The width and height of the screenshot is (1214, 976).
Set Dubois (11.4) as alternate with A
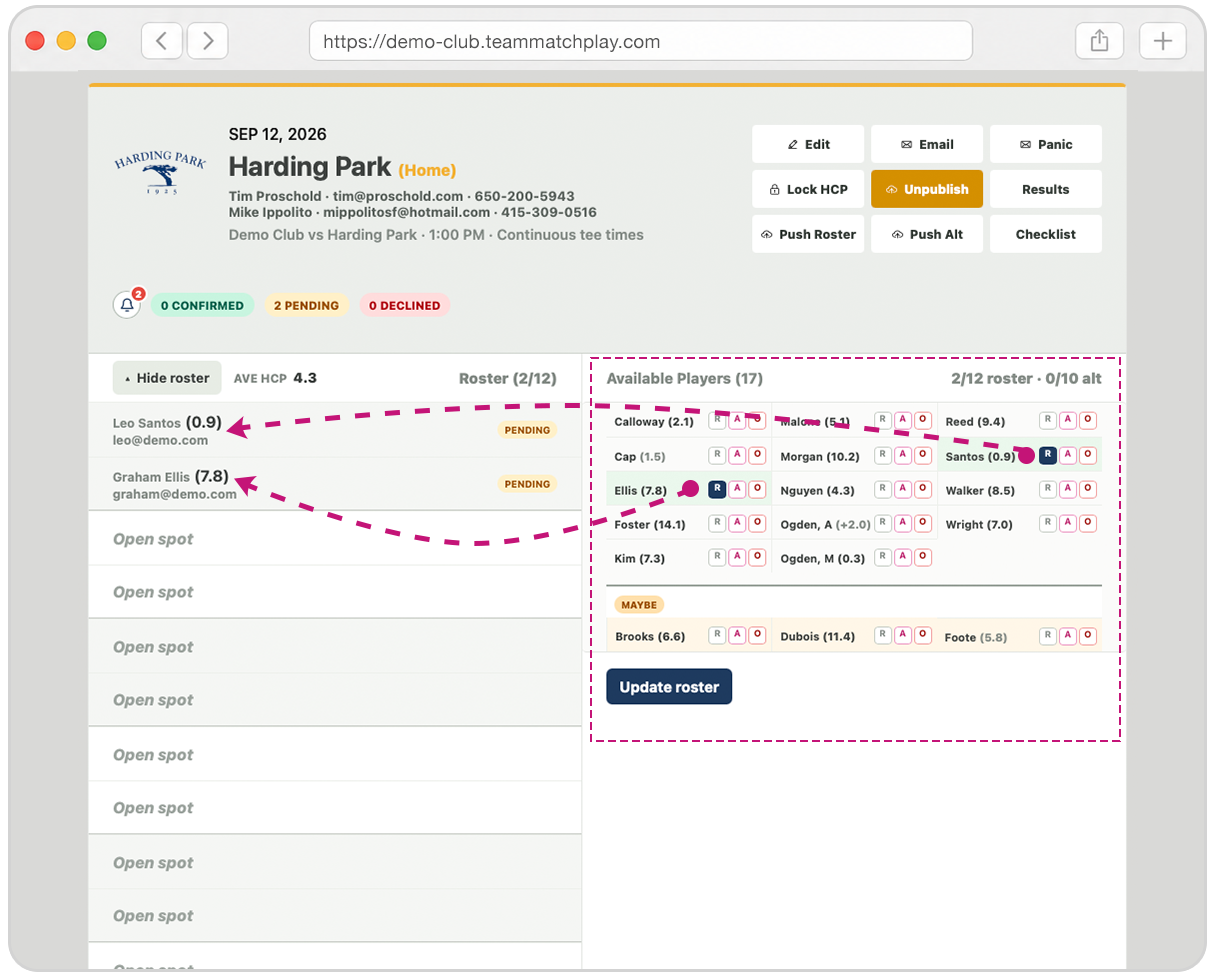(x=902, y=635)
